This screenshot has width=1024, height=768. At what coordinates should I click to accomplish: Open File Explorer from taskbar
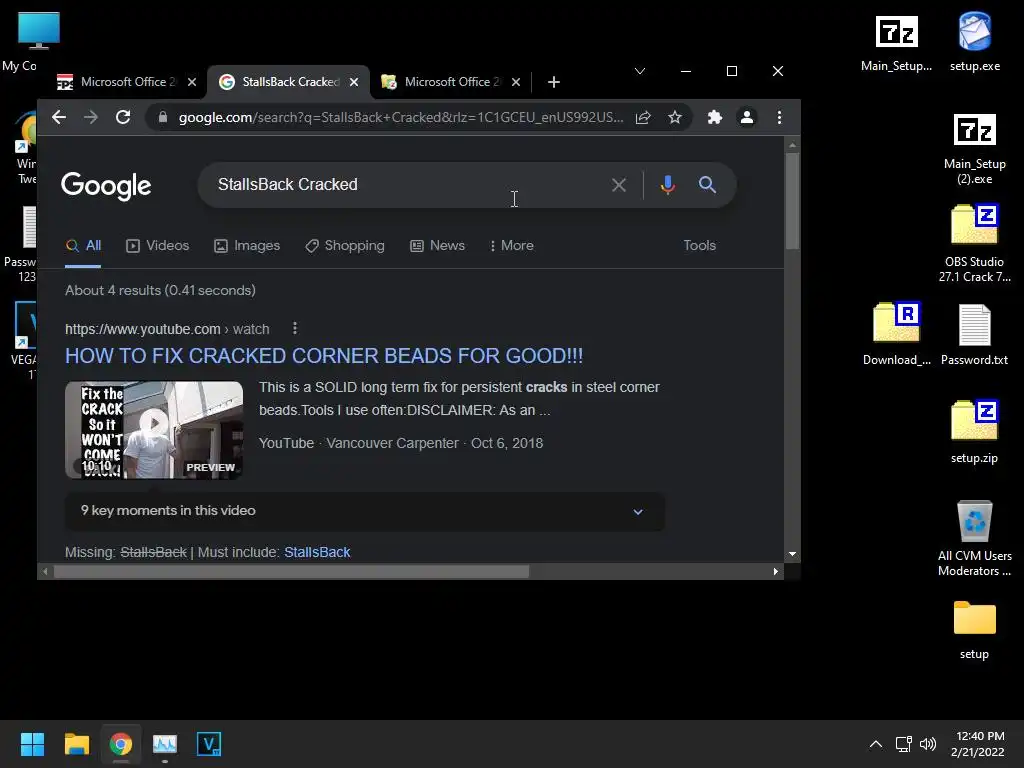(76, 744)
